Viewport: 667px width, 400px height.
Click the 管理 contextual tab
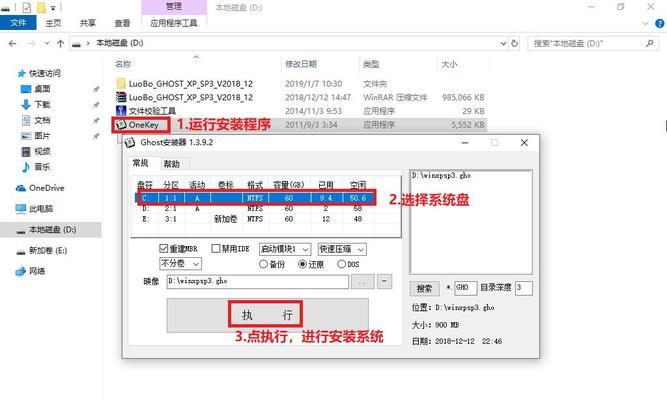tap(174, 6)
